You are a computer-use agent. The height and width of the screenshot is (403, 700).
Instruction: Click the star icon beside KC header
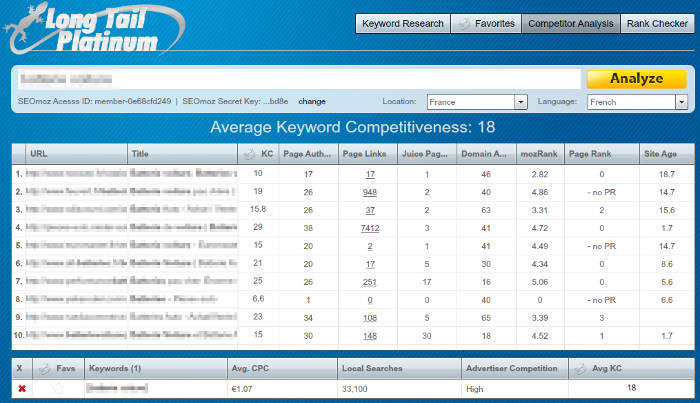pyautogui.click(x=250, y=154)
